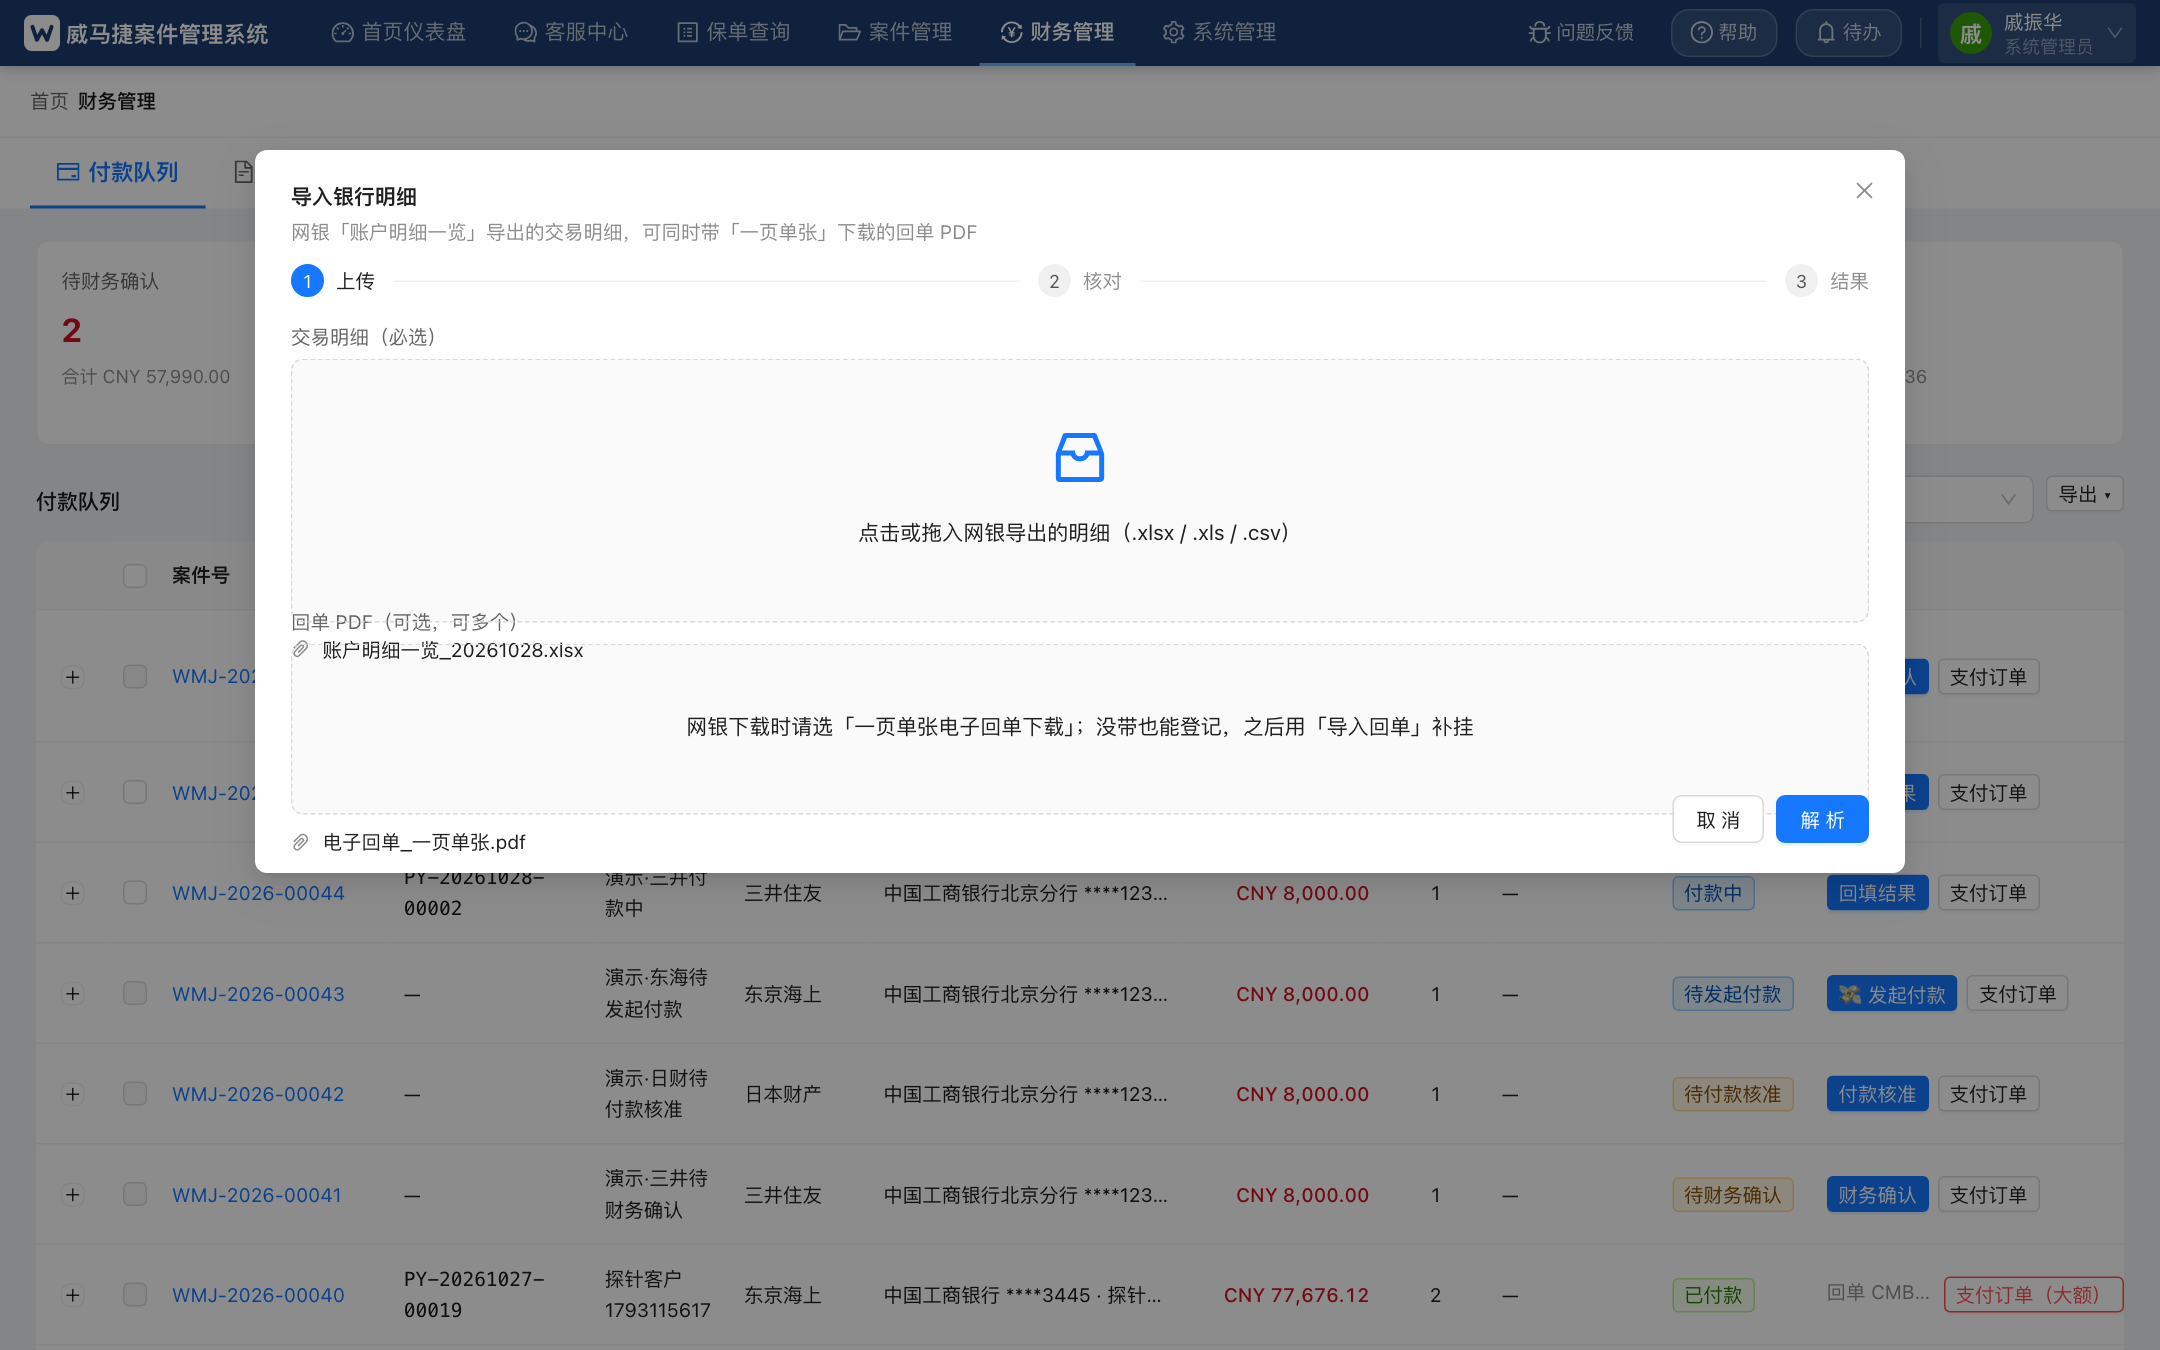Screen dimensions: 2160x1350
Task: Check the WMJ-2026-00040 row checkbox
Action: [x=135, y=1295]
